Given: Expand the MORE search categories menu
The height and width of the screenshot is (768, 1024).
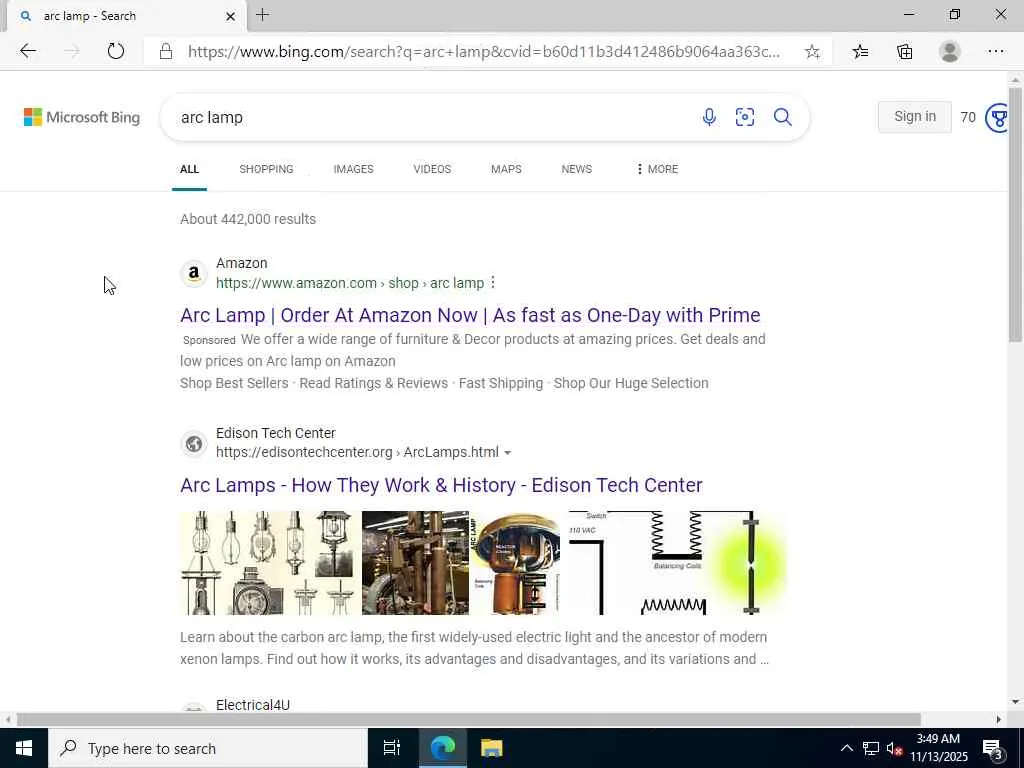Looking at the screenshot, I should point(657,169).
